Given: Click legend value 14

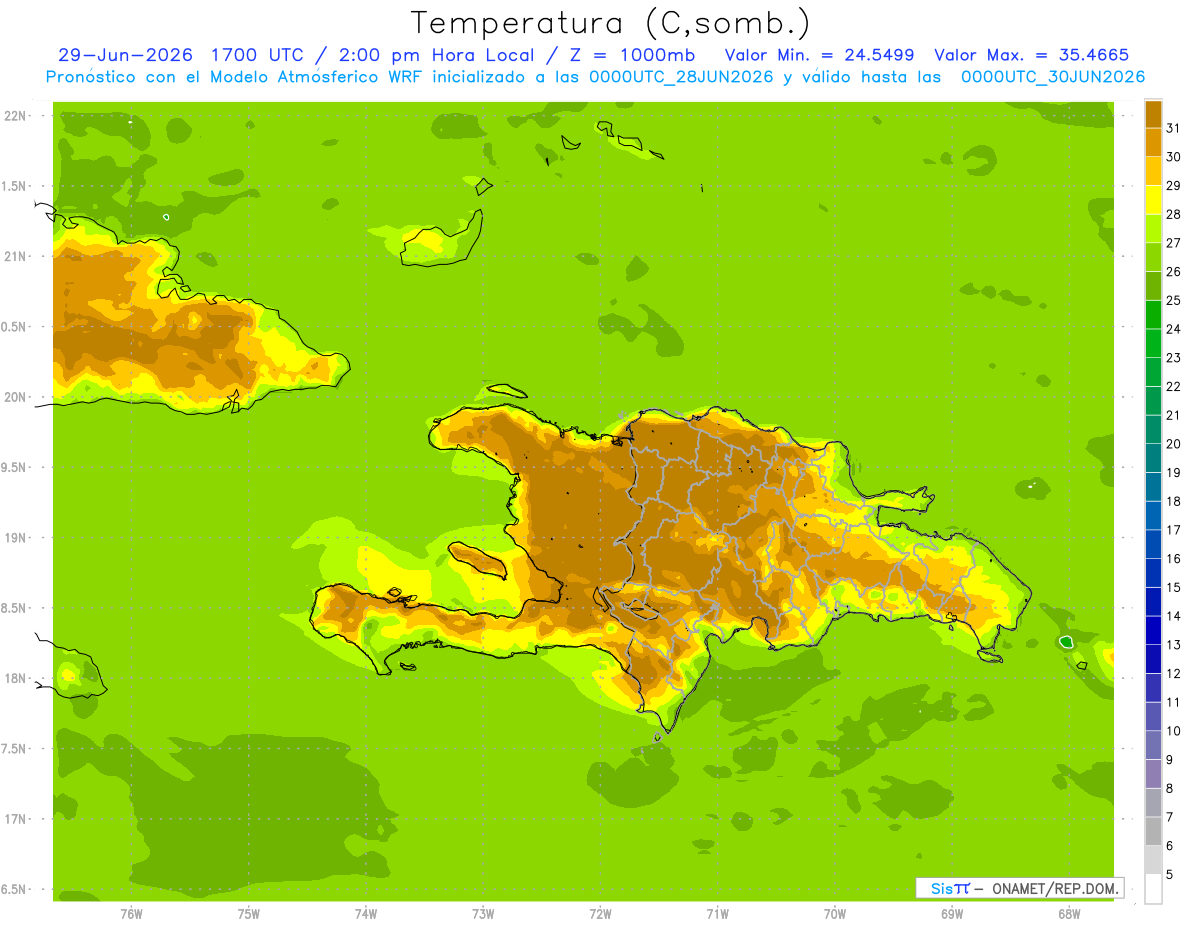Looking at the screenshot, I should pos(1173,615).
